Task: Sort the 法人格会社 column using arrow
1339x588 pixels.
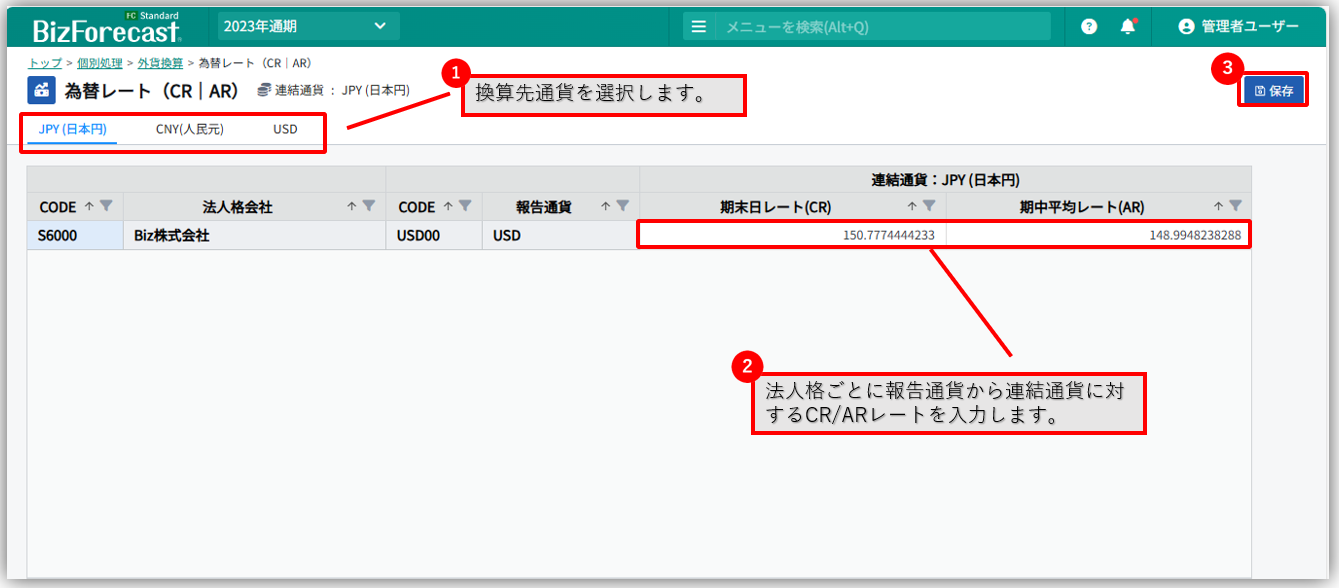Action: click(352, 206)
